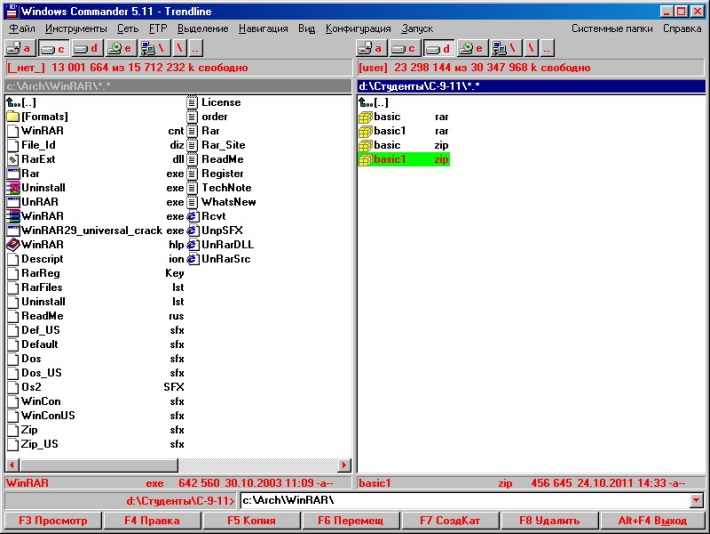The image size is (710, 534).
Task: Go up via right panel [..] entry
Action: (x=374, y=102)
